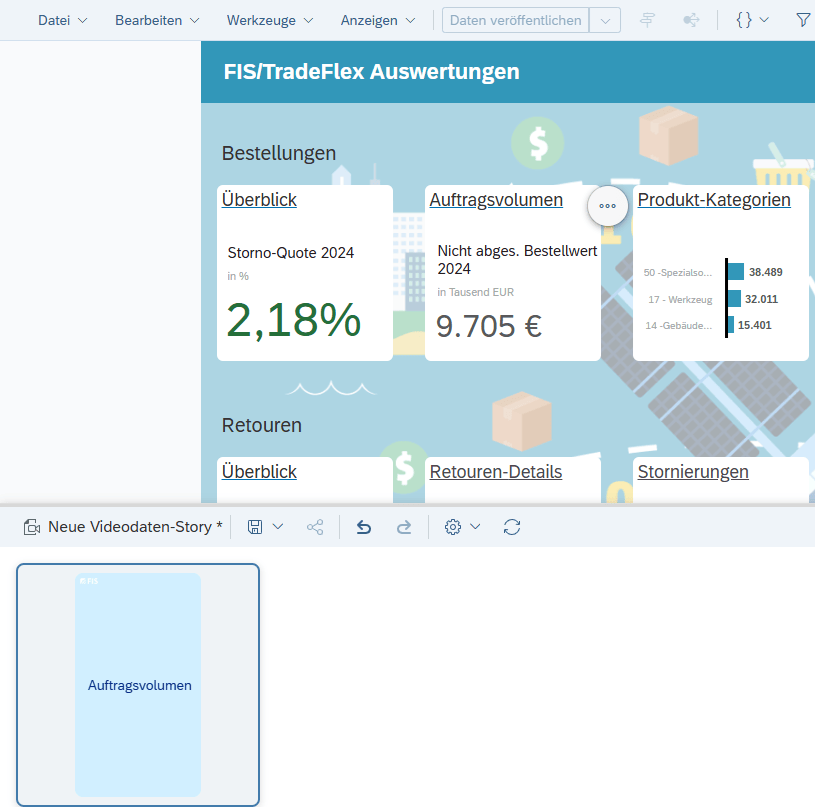Click the linked analysis icon in toolbar
Screen dimensions: 815x810
691,20
